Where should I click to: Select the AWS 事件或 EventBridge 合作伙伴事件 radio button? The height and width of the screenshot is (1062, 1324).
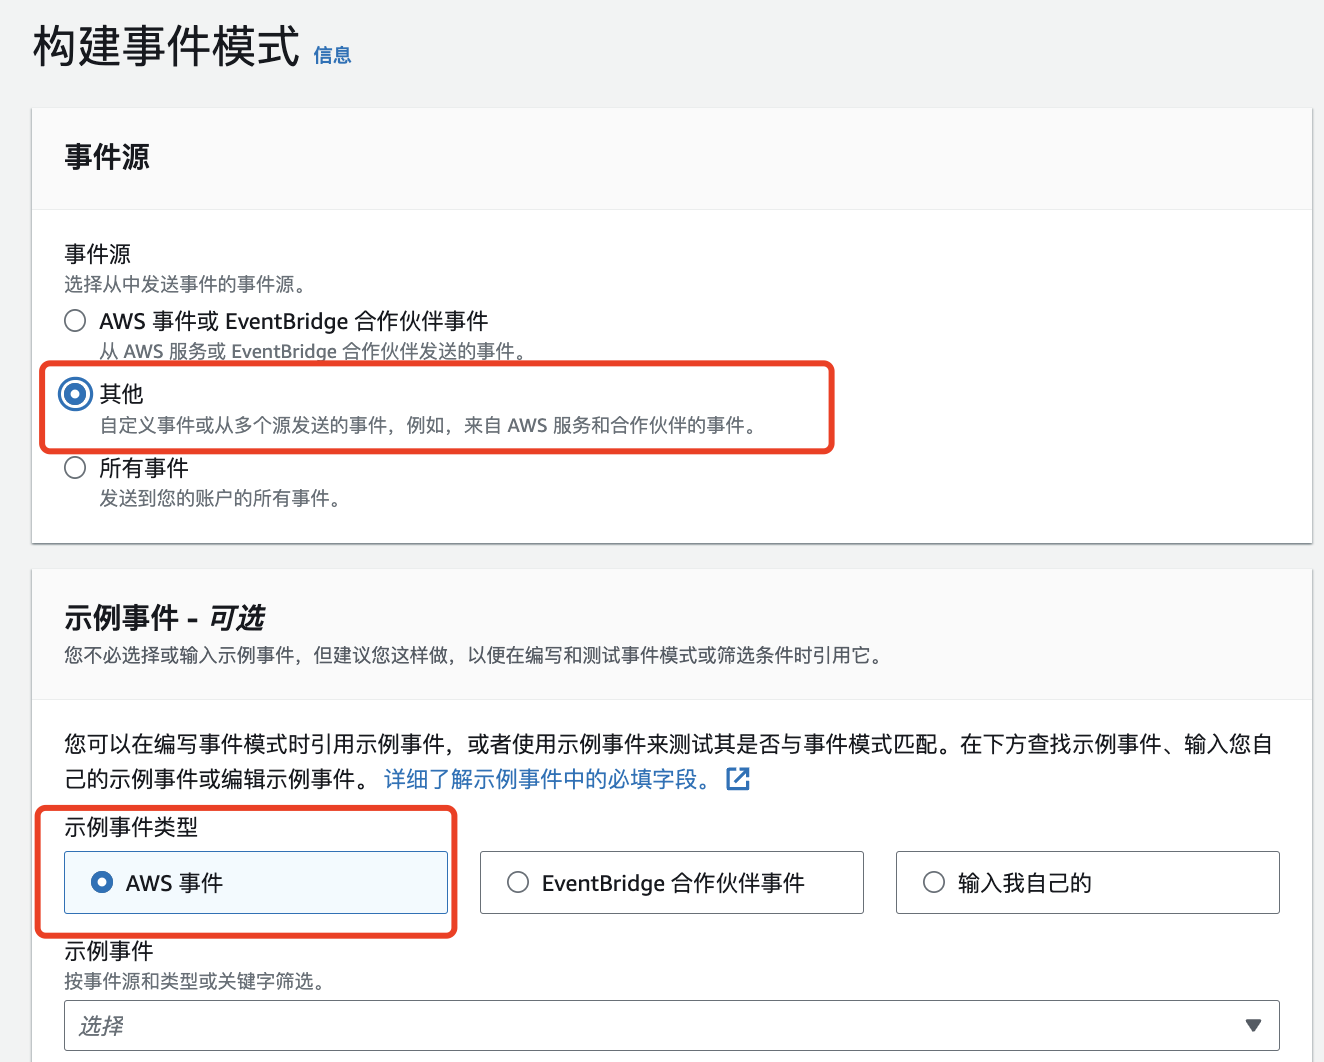point(75,321)
